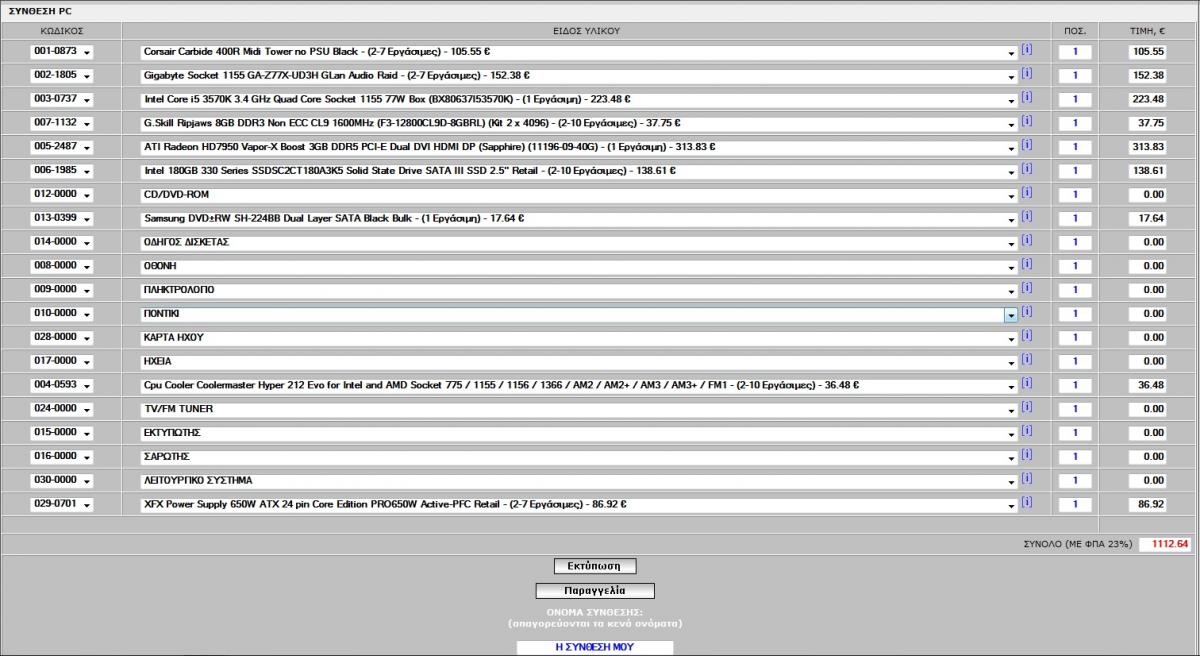
Task: Click the ΟΝΟΜΑ ΣΥΝΘΕΣΗΣ label
Action: 594,611
